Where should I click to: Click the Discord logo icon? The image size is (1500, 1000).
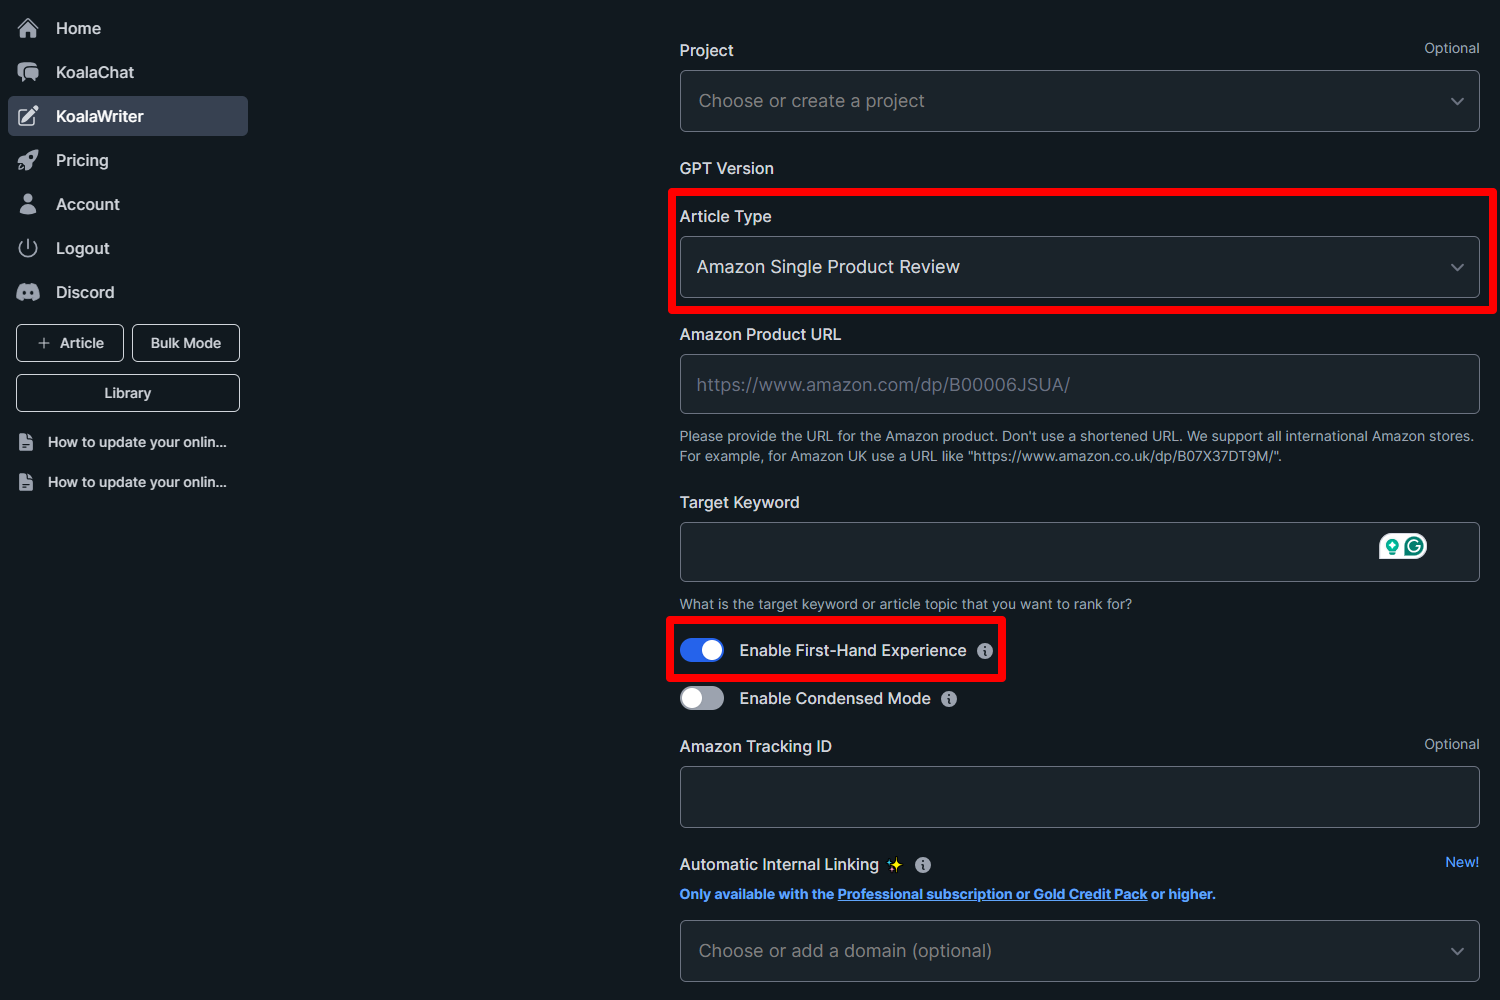tap(28, 292)
